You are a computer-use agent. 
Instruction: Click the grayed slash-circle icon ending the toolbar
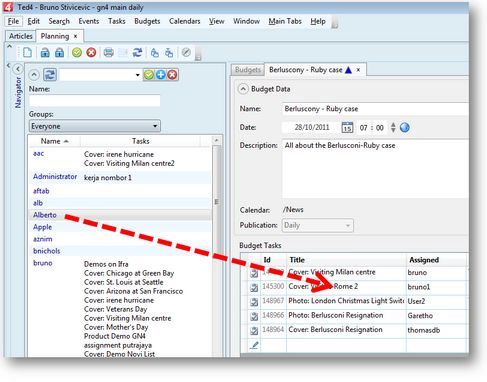186,52
